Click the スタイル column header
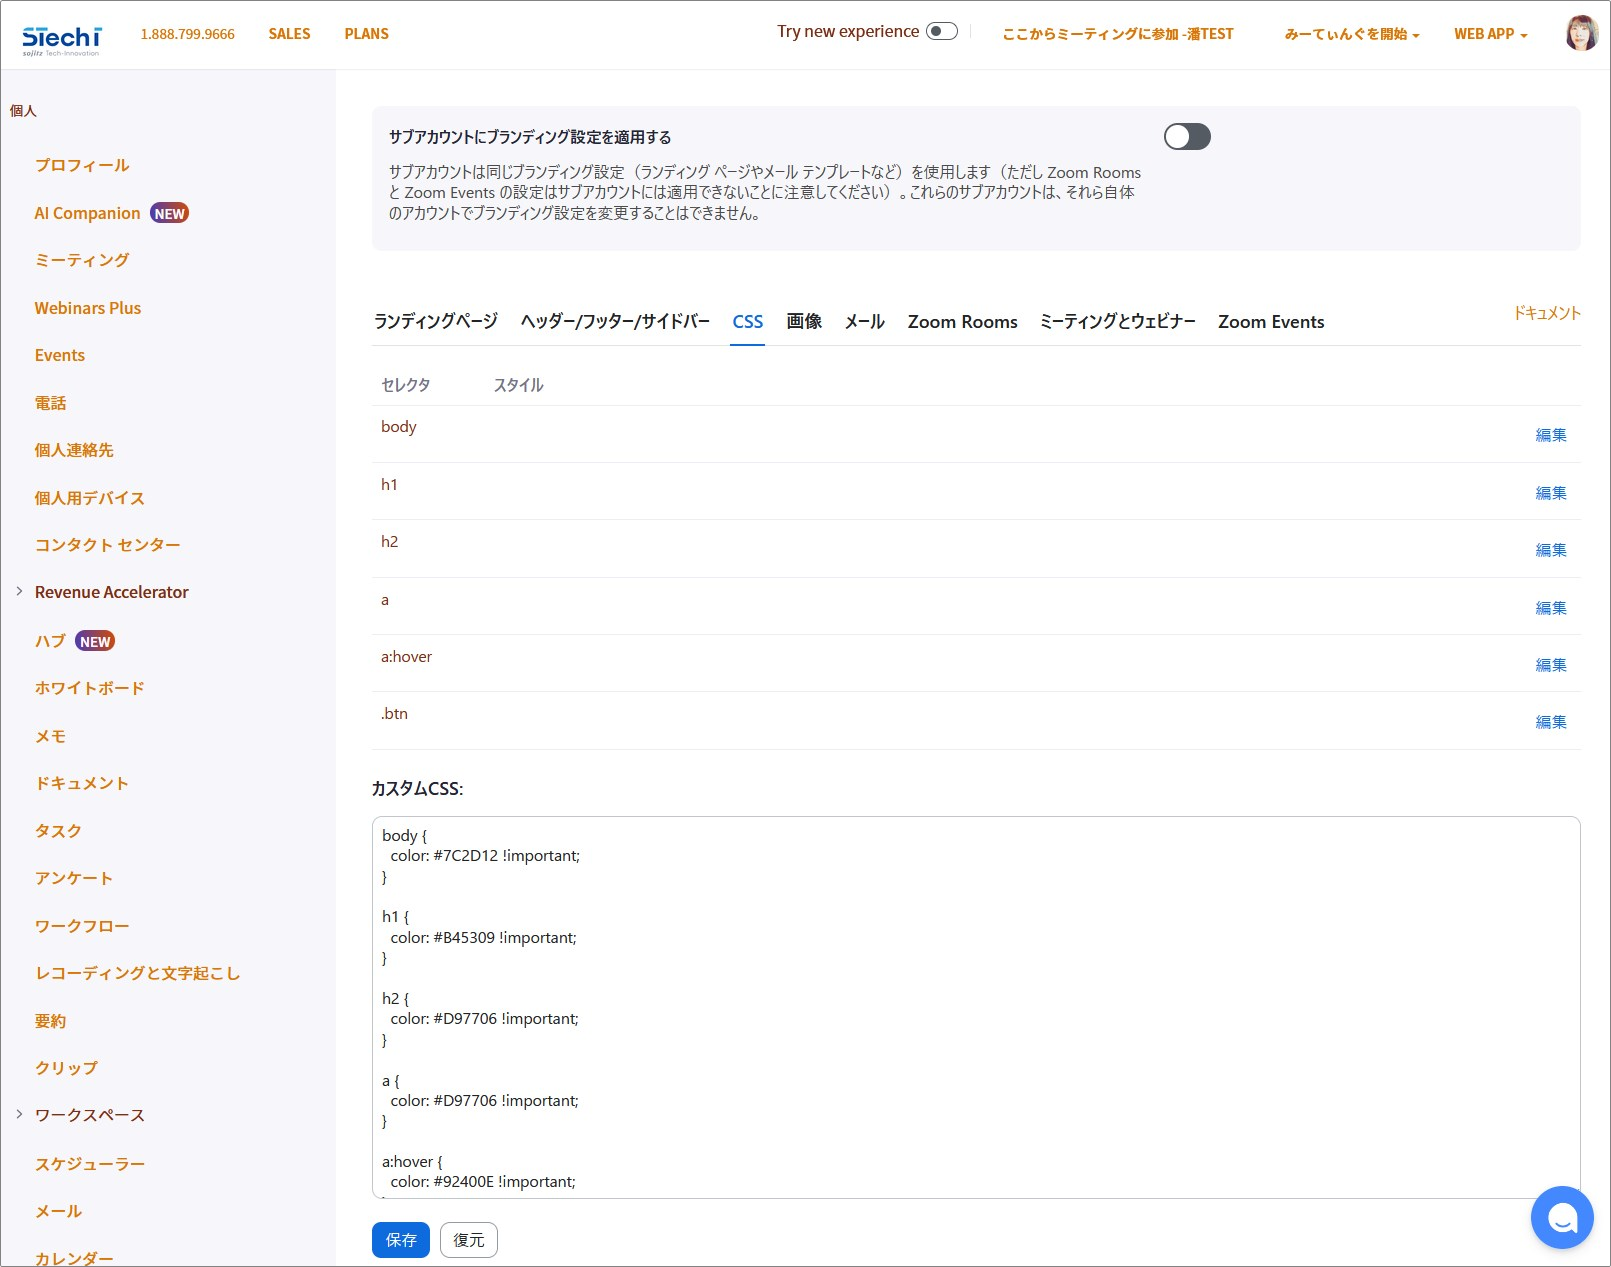 pos(518,385)
